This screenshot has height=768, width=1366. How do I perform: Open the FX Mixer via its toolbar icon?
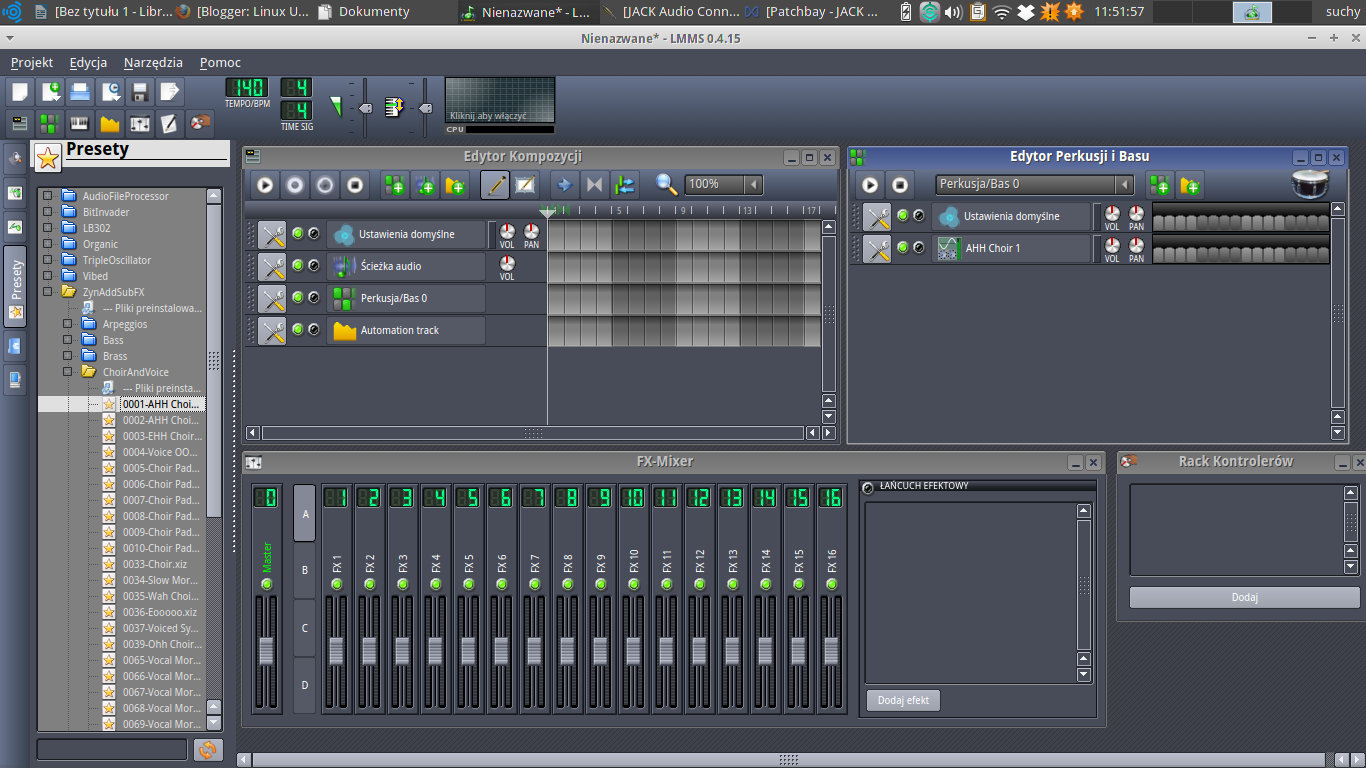pos(140,123)
